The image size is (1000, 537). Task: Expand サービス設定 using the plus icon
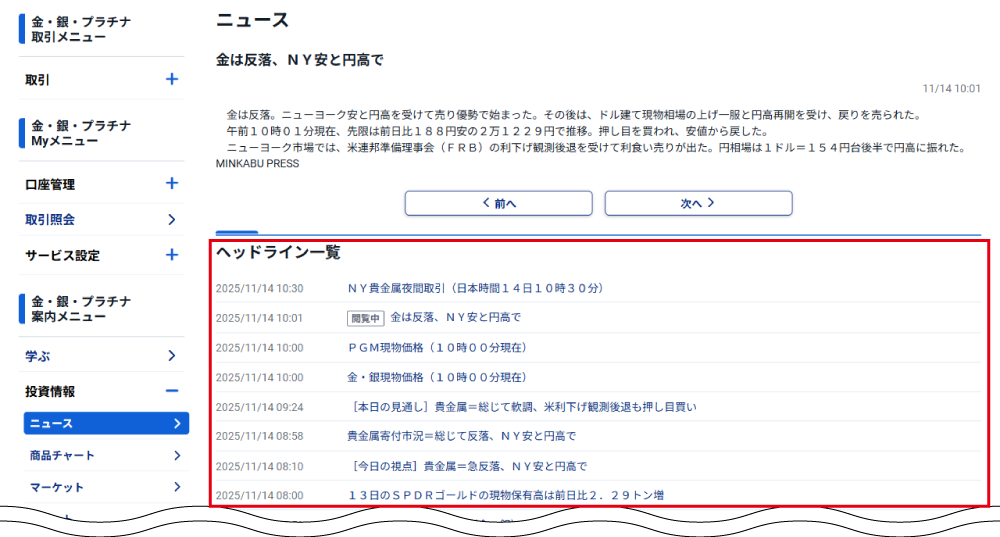coord(172,255)
